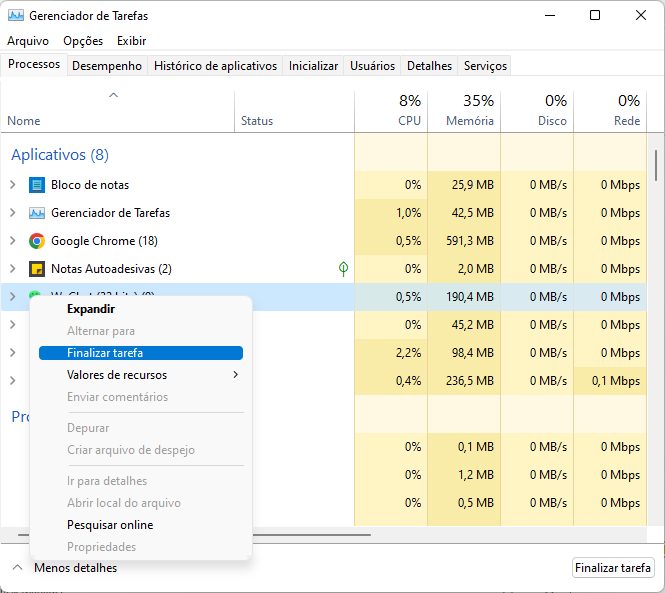This screenshot has height=593, width=665.
Task: Expand the Notas Autoadesivas process group
Action: pyautogui.click(x=12, y=269)
